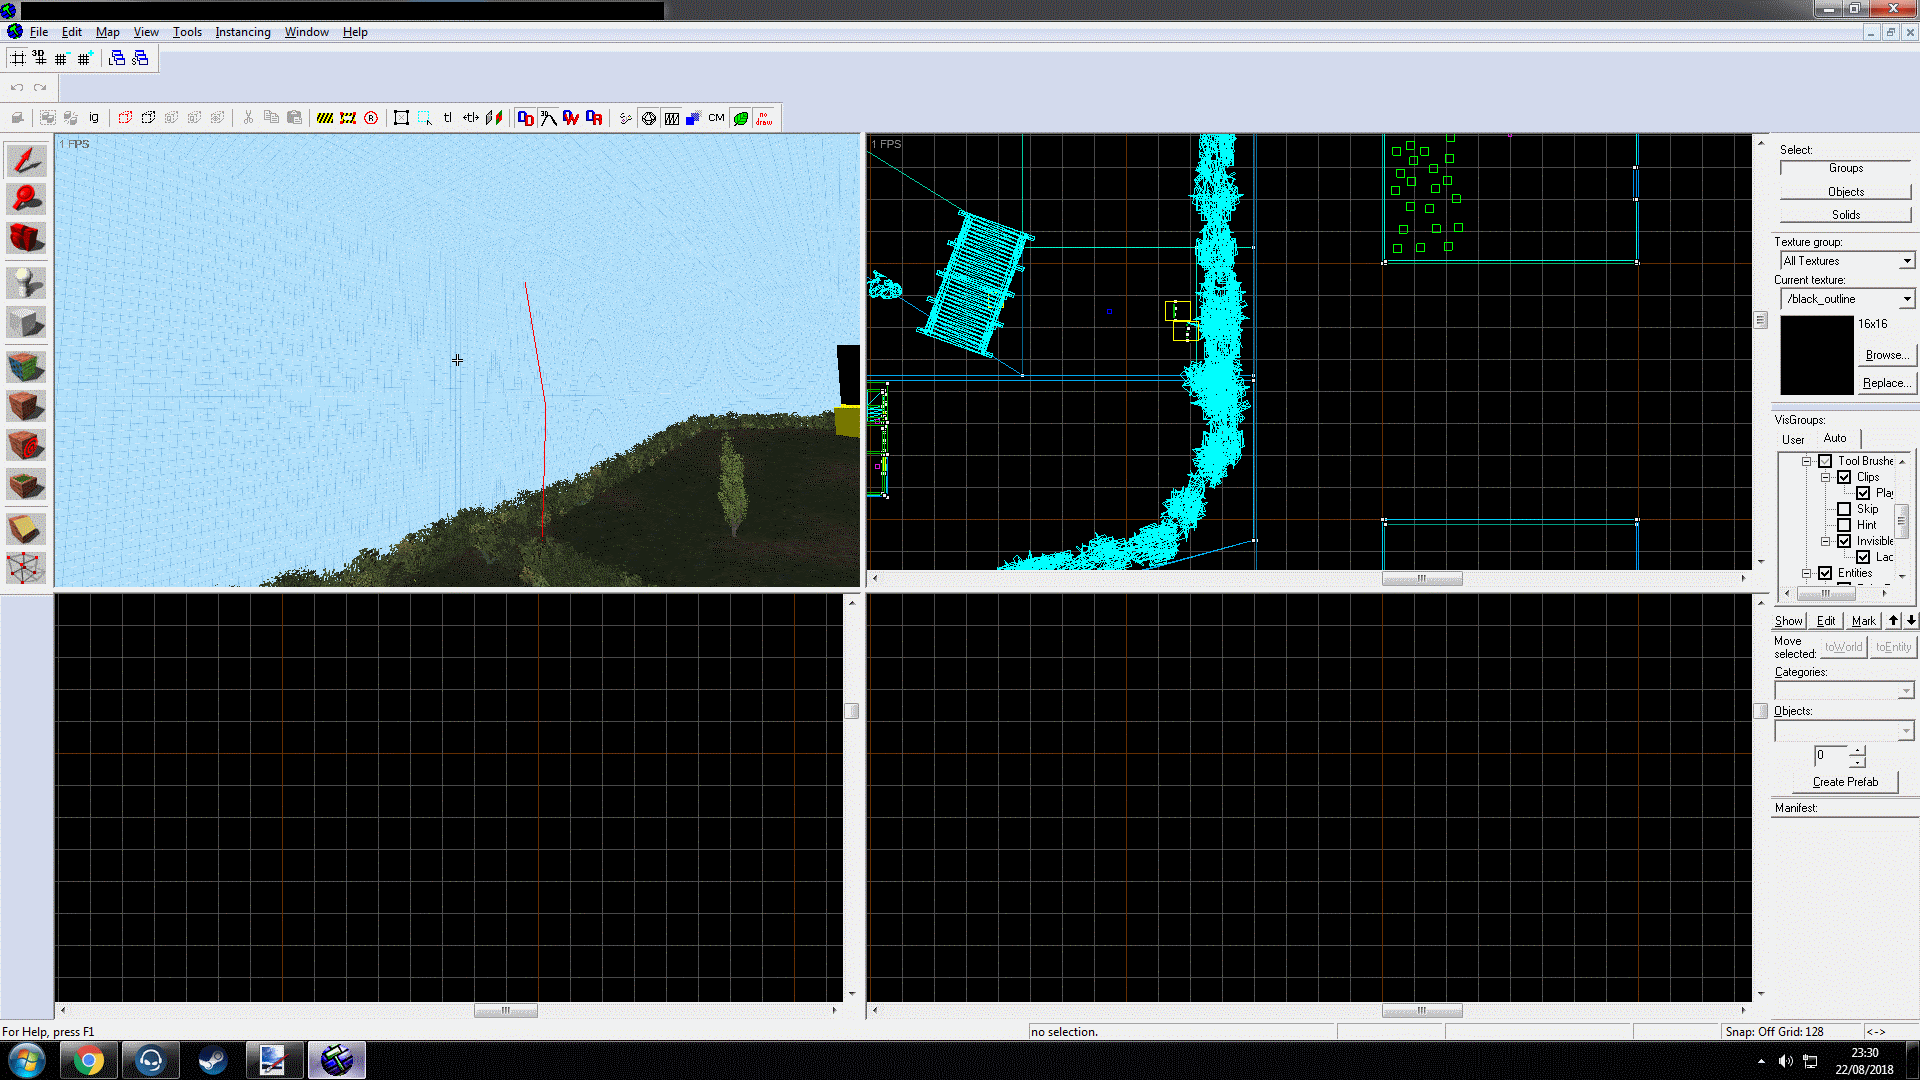Collapse the Clips tree node
This screenshot has height=1080, width=1920.
click(1825, 477)
